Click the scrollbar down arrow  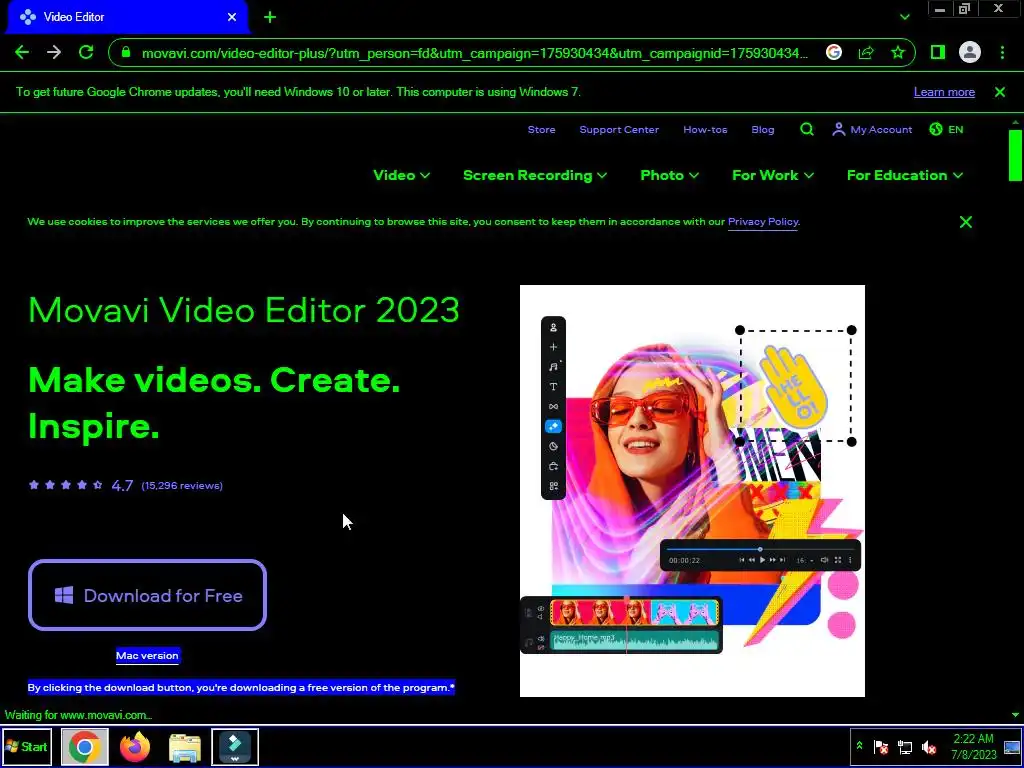click(1015, 714)
